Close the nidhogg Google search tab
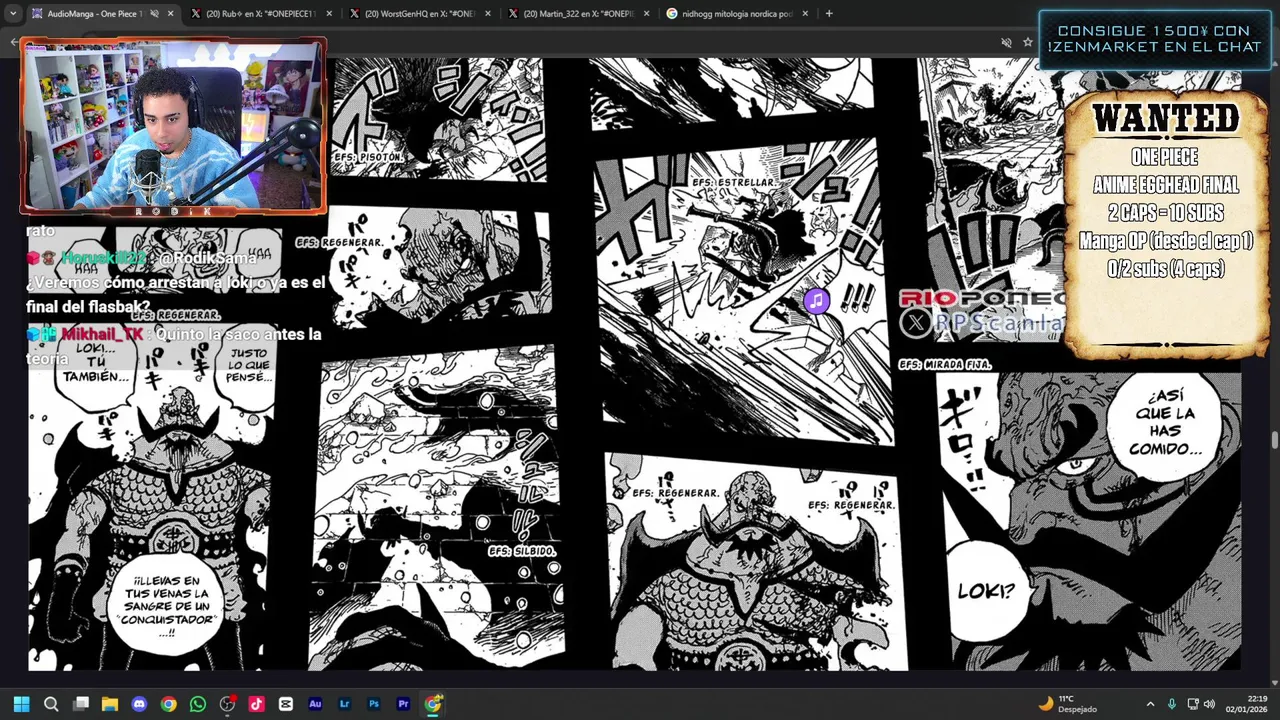This screenshot has width=1280, height=720. [x=805, y=14]
